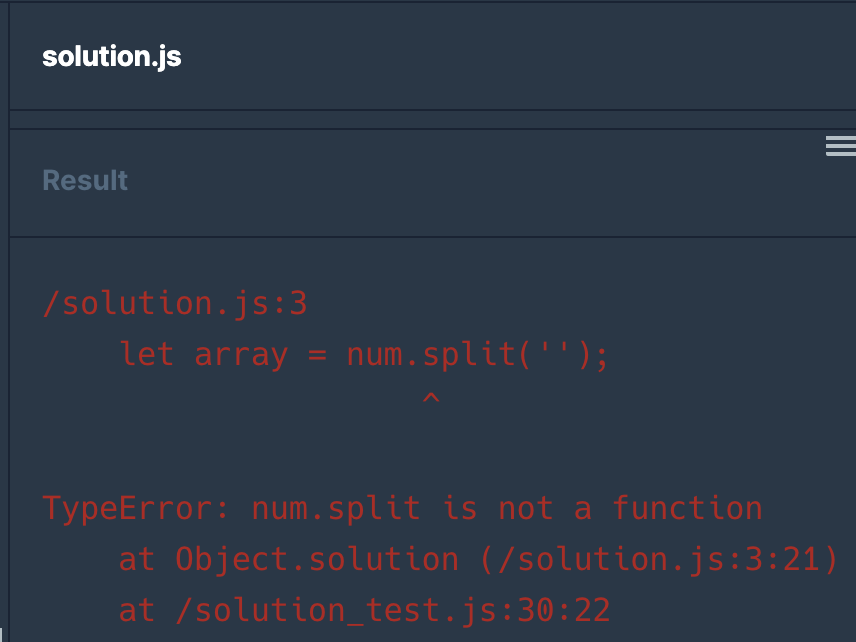Viewport: 856px width, 642px height.
Task: Click Object.solution in the stack trace
Action: tap(317, 560)
